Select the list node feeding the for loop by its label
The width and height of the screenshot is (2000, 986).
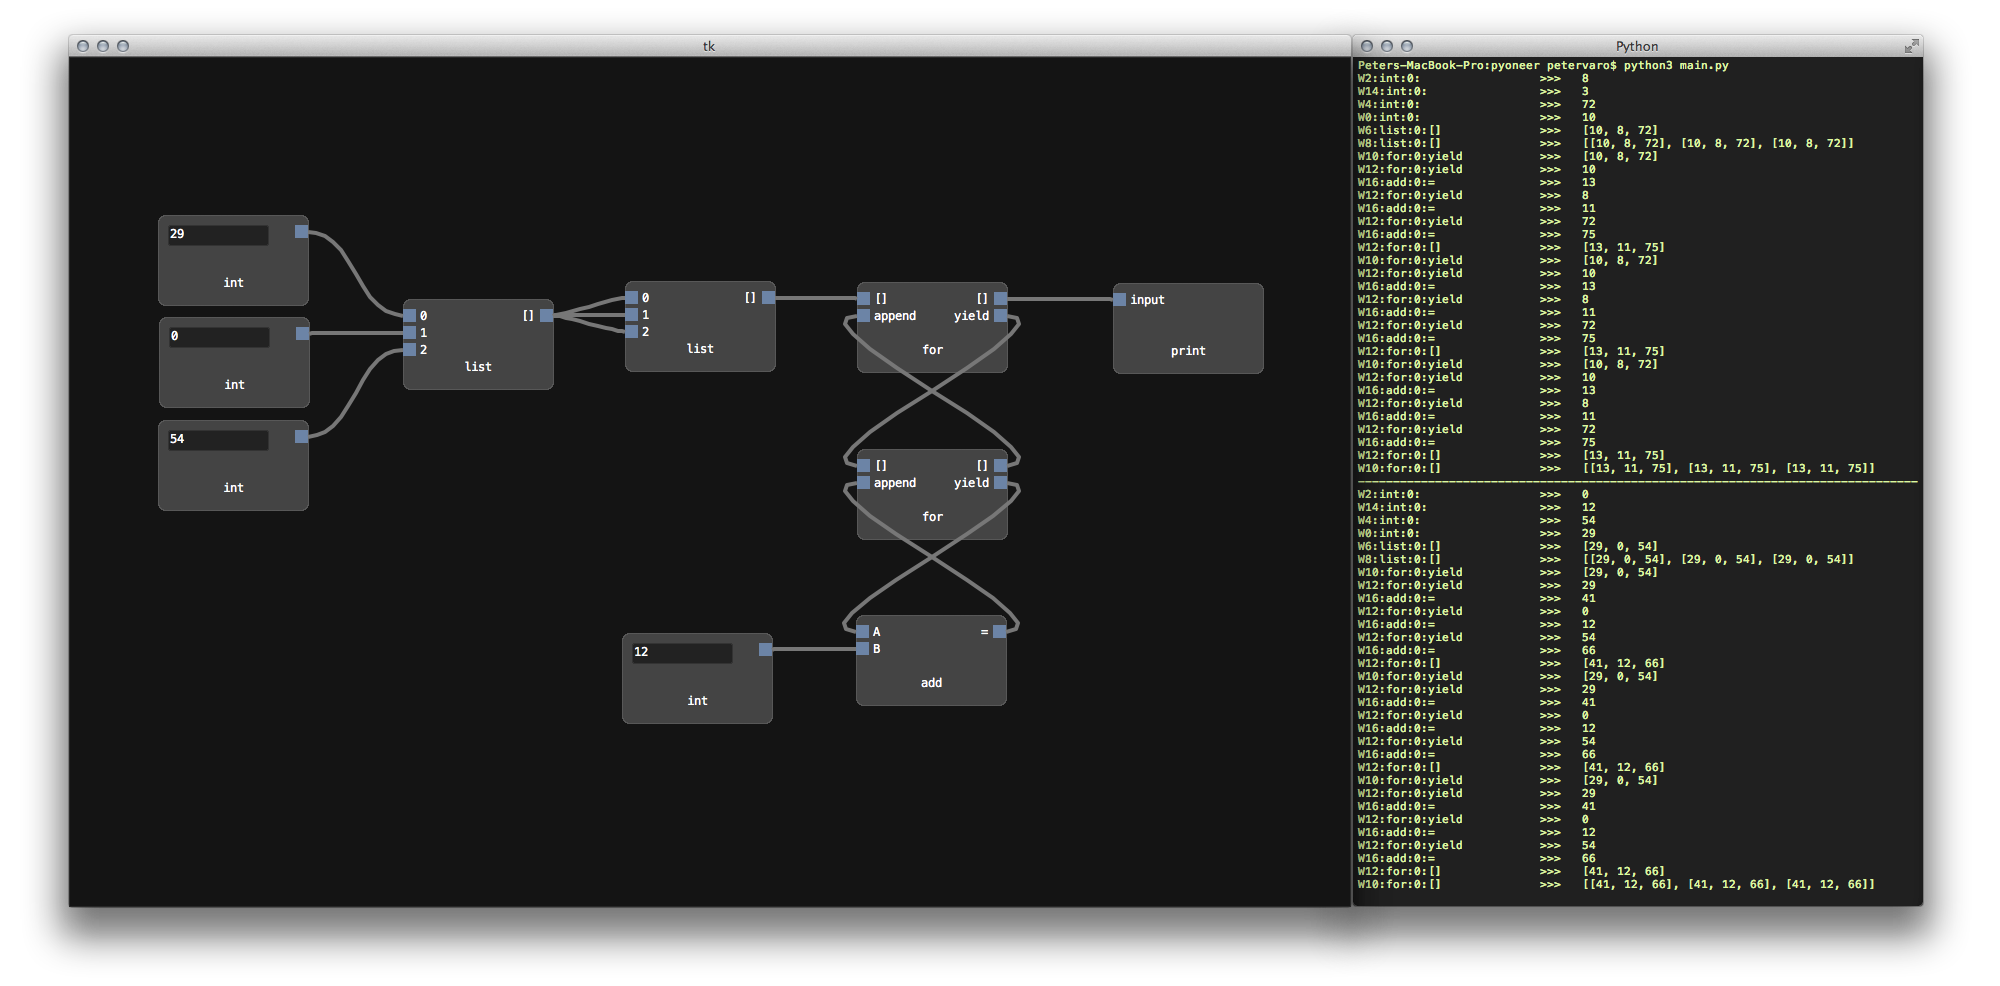[700, 349]
